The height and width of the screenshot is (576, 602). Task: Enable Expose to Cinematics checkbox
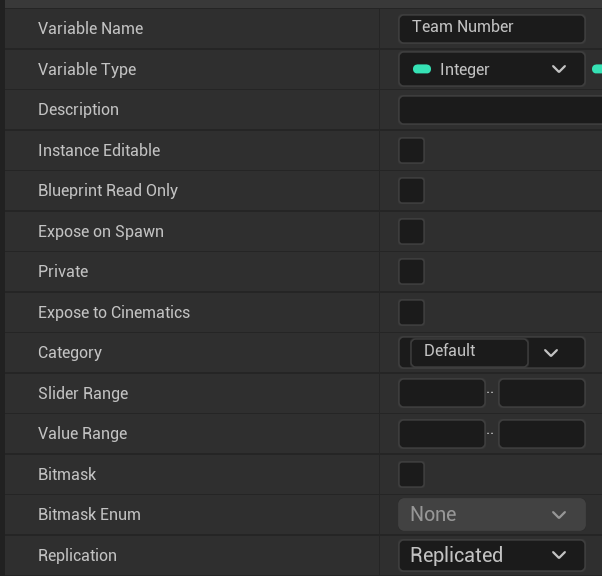point(411,313)
